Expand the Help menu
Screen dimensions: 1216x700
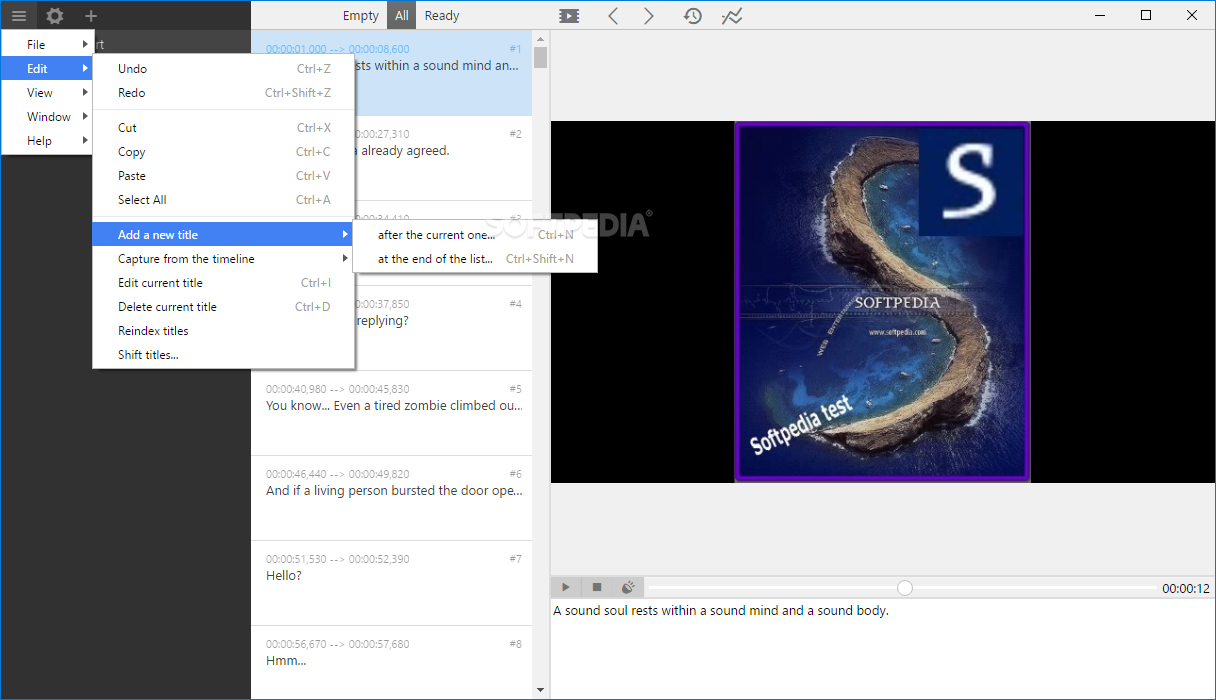47,141
